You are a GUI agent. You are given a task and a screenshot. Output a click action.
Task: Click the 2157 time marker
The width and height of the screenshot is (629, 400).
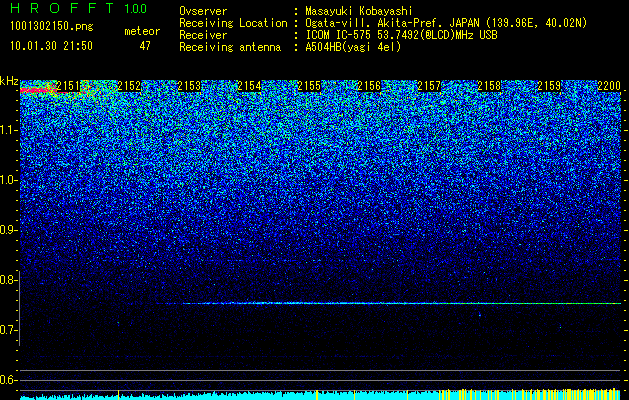tap(429, 86)
